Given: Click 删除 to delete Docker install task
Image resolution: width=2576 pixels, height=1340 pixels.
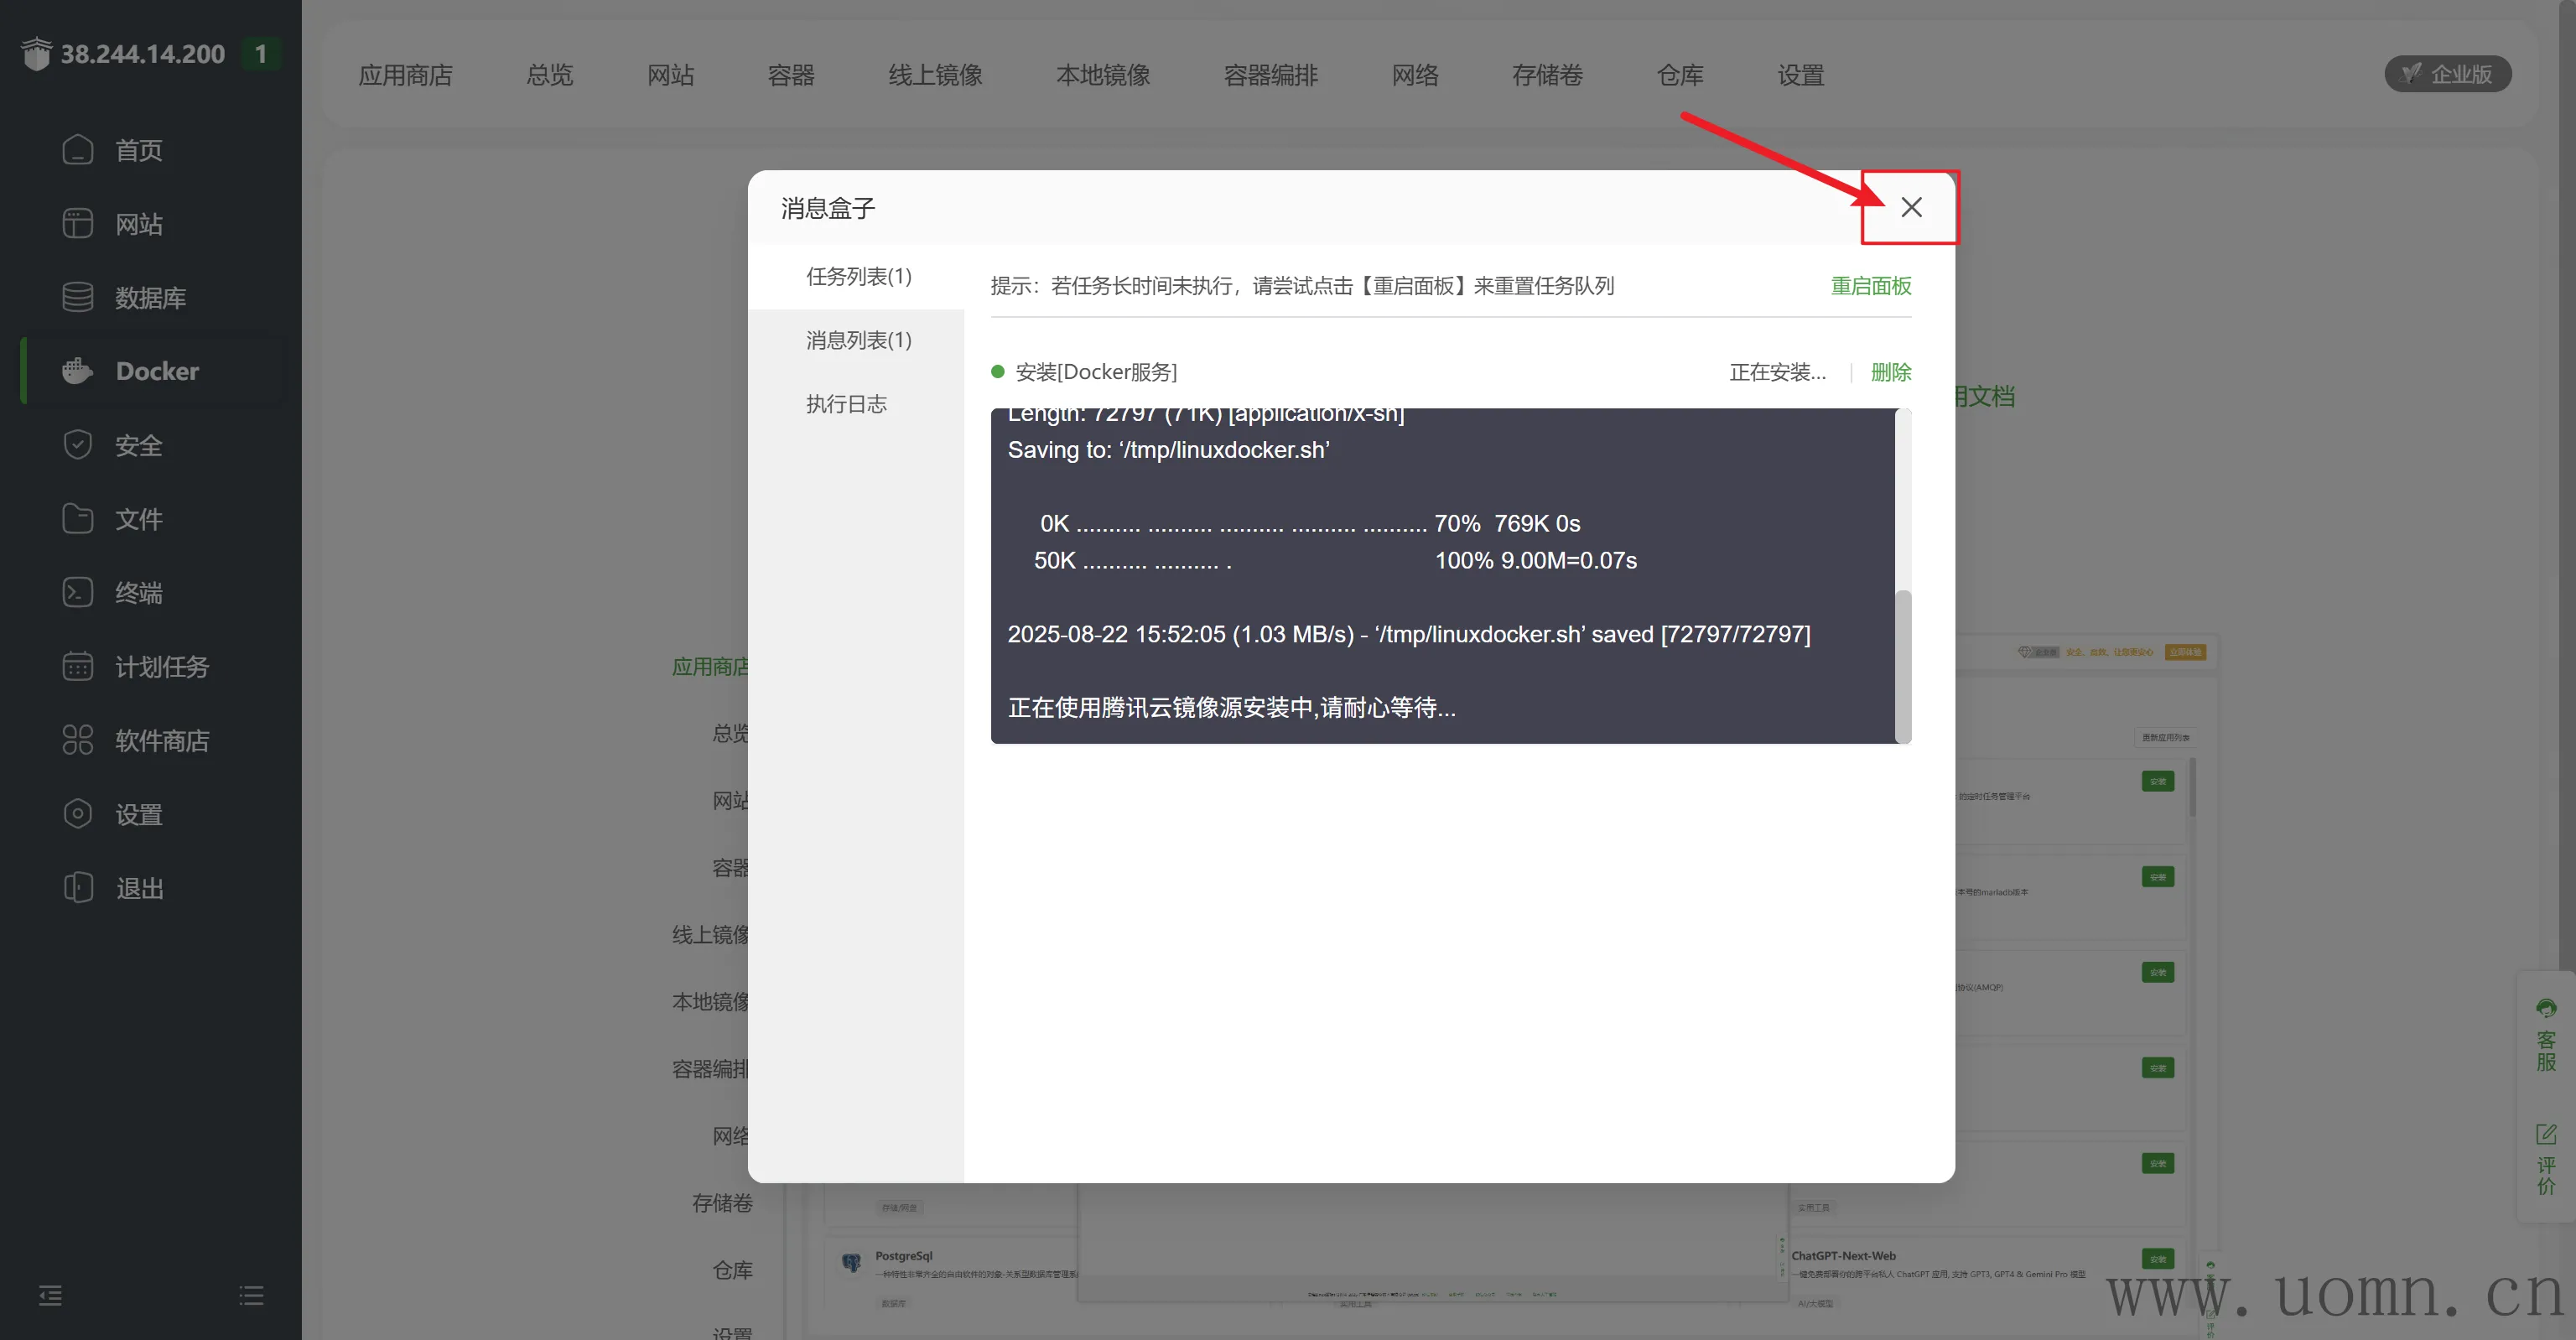Looking at the screenshot, I should coord(1890,372).
